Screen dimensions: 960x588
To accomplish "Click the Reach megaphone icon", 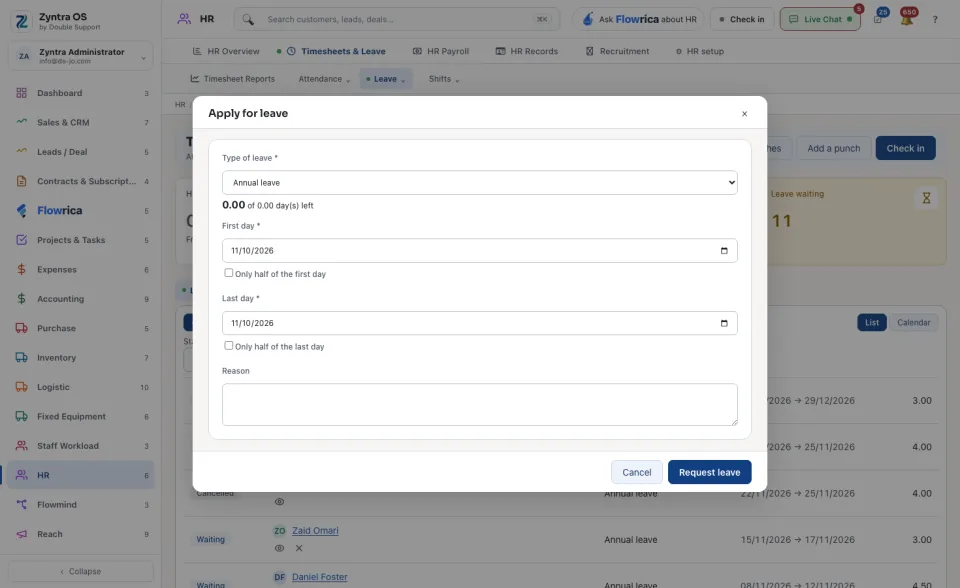I will (x=21, y=533).
